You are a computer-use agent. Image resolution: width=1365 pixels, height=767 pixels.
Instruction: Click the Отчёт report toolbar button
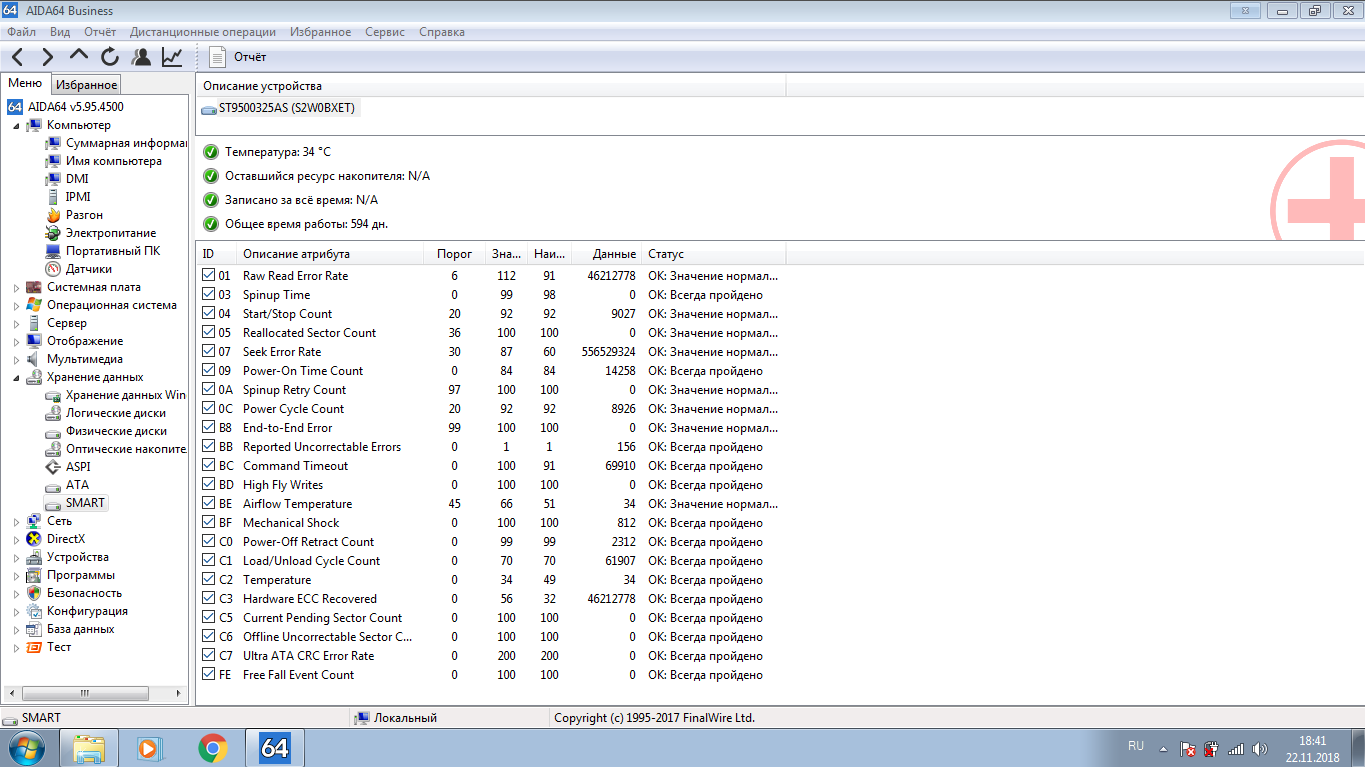click(x=239, y=57)
